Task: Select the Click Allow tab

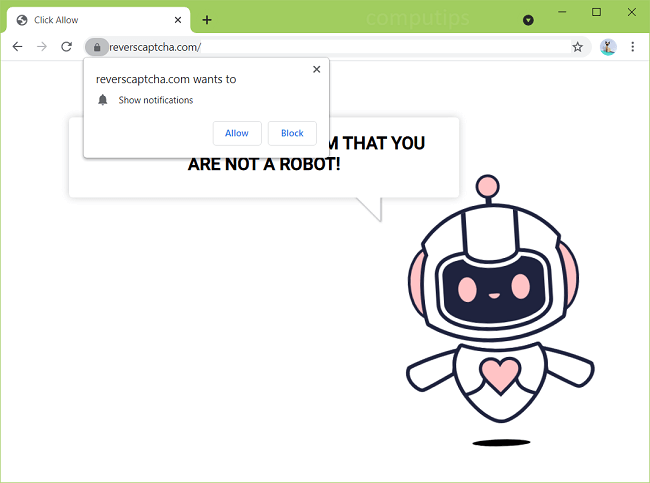Action: (x=90, y=20)
